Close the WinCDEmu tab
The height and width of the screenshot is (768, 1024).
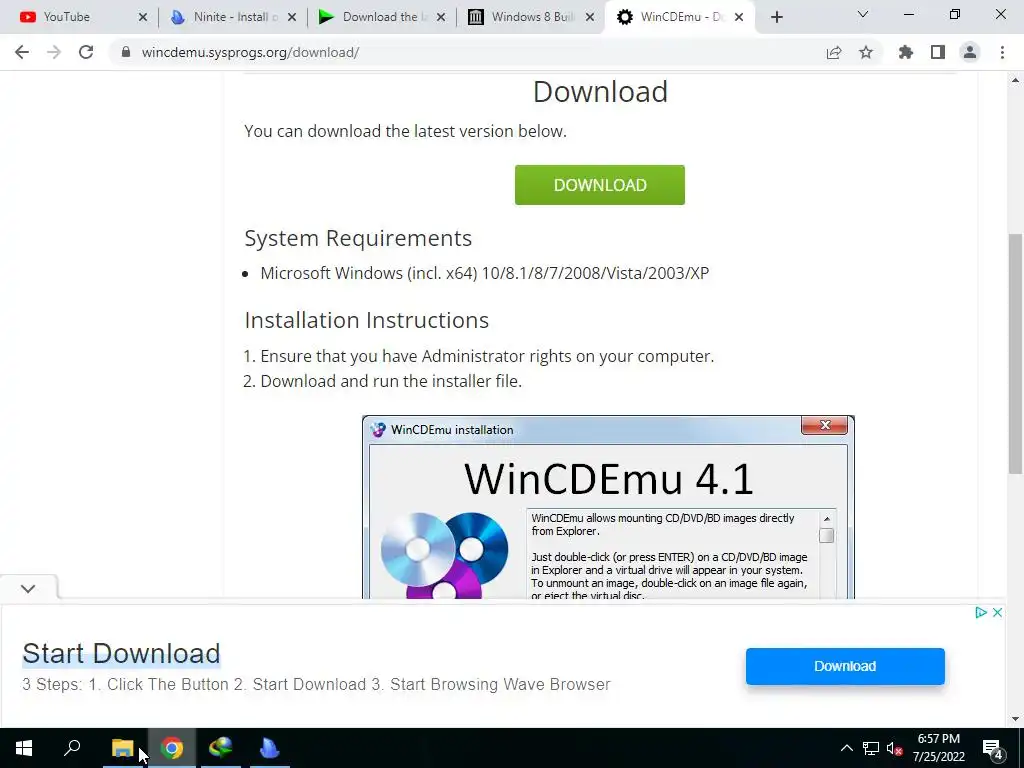[x=739, y=17]
